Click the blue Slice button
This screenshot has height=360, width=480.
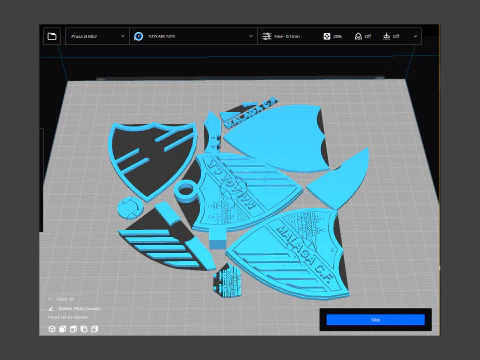[376, 320]
